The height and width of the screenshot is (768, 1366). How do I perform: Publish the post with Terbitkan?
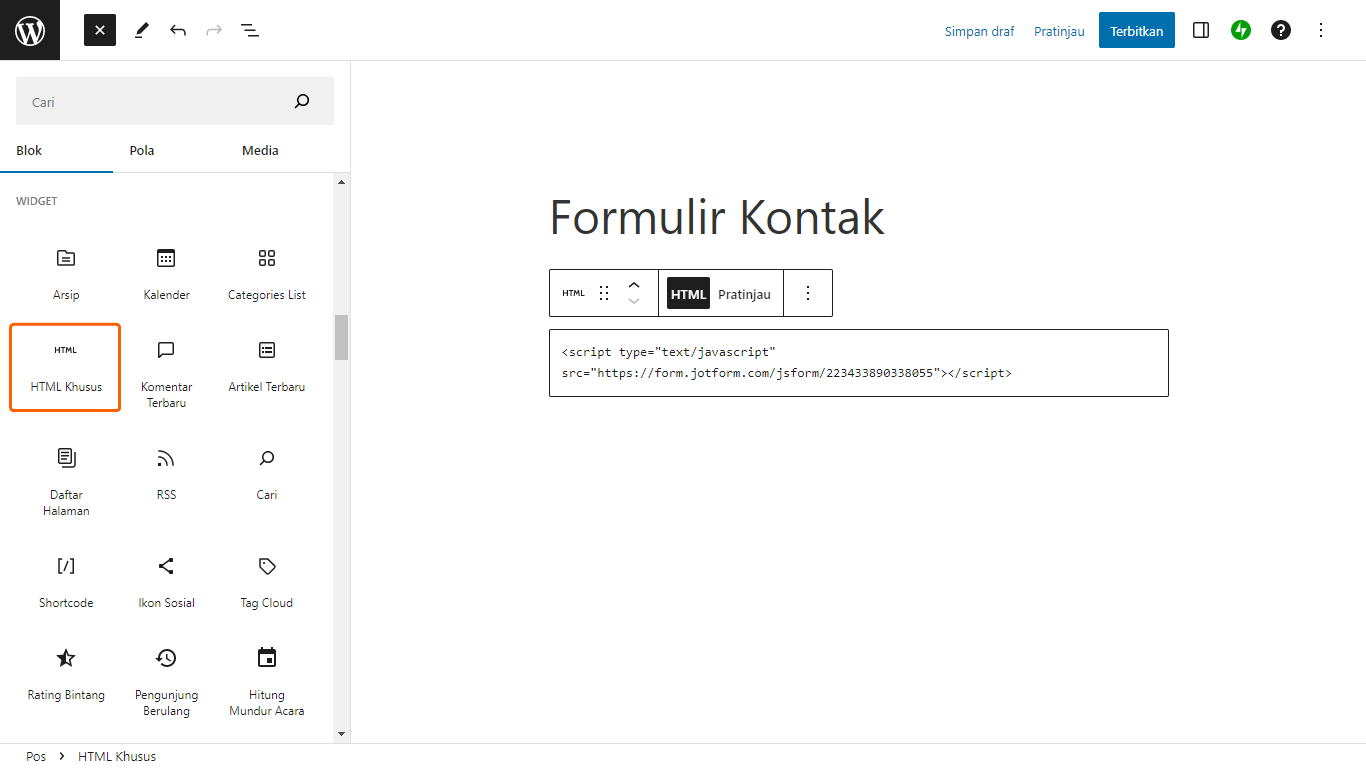pos(1137,30)
